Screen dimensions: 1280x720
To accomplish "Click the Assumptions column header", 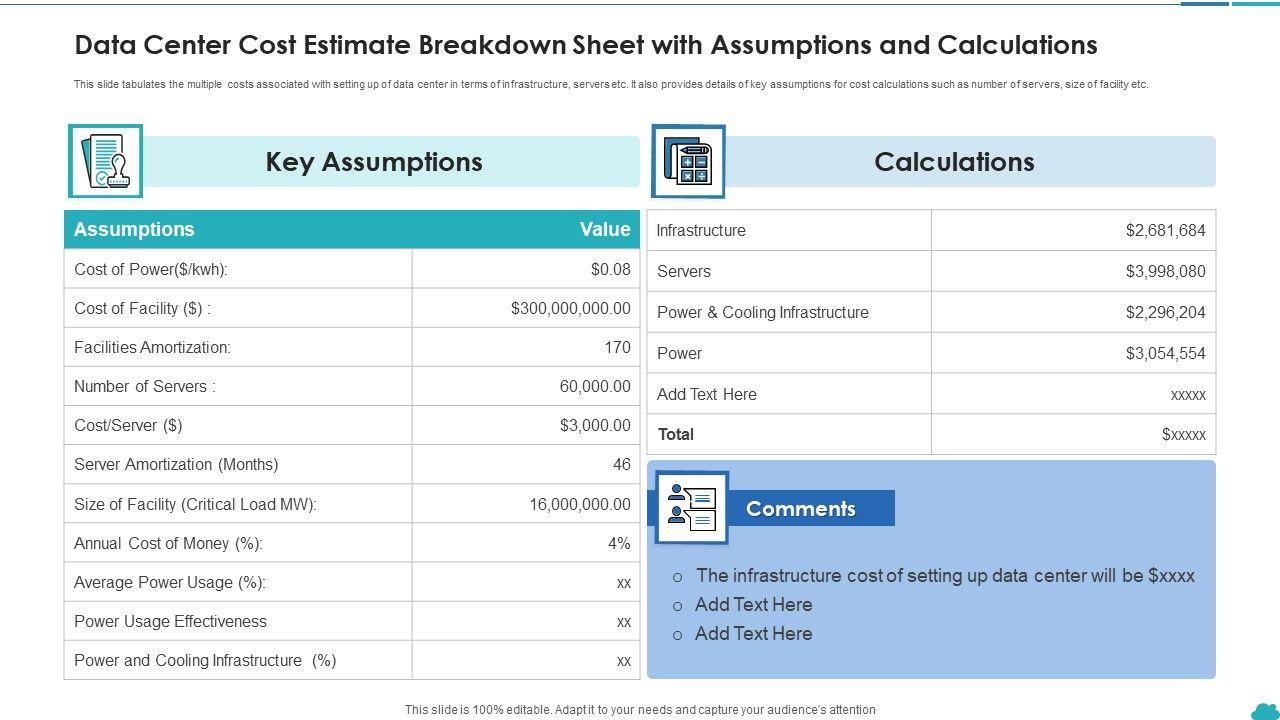I will tap(134, 229).
